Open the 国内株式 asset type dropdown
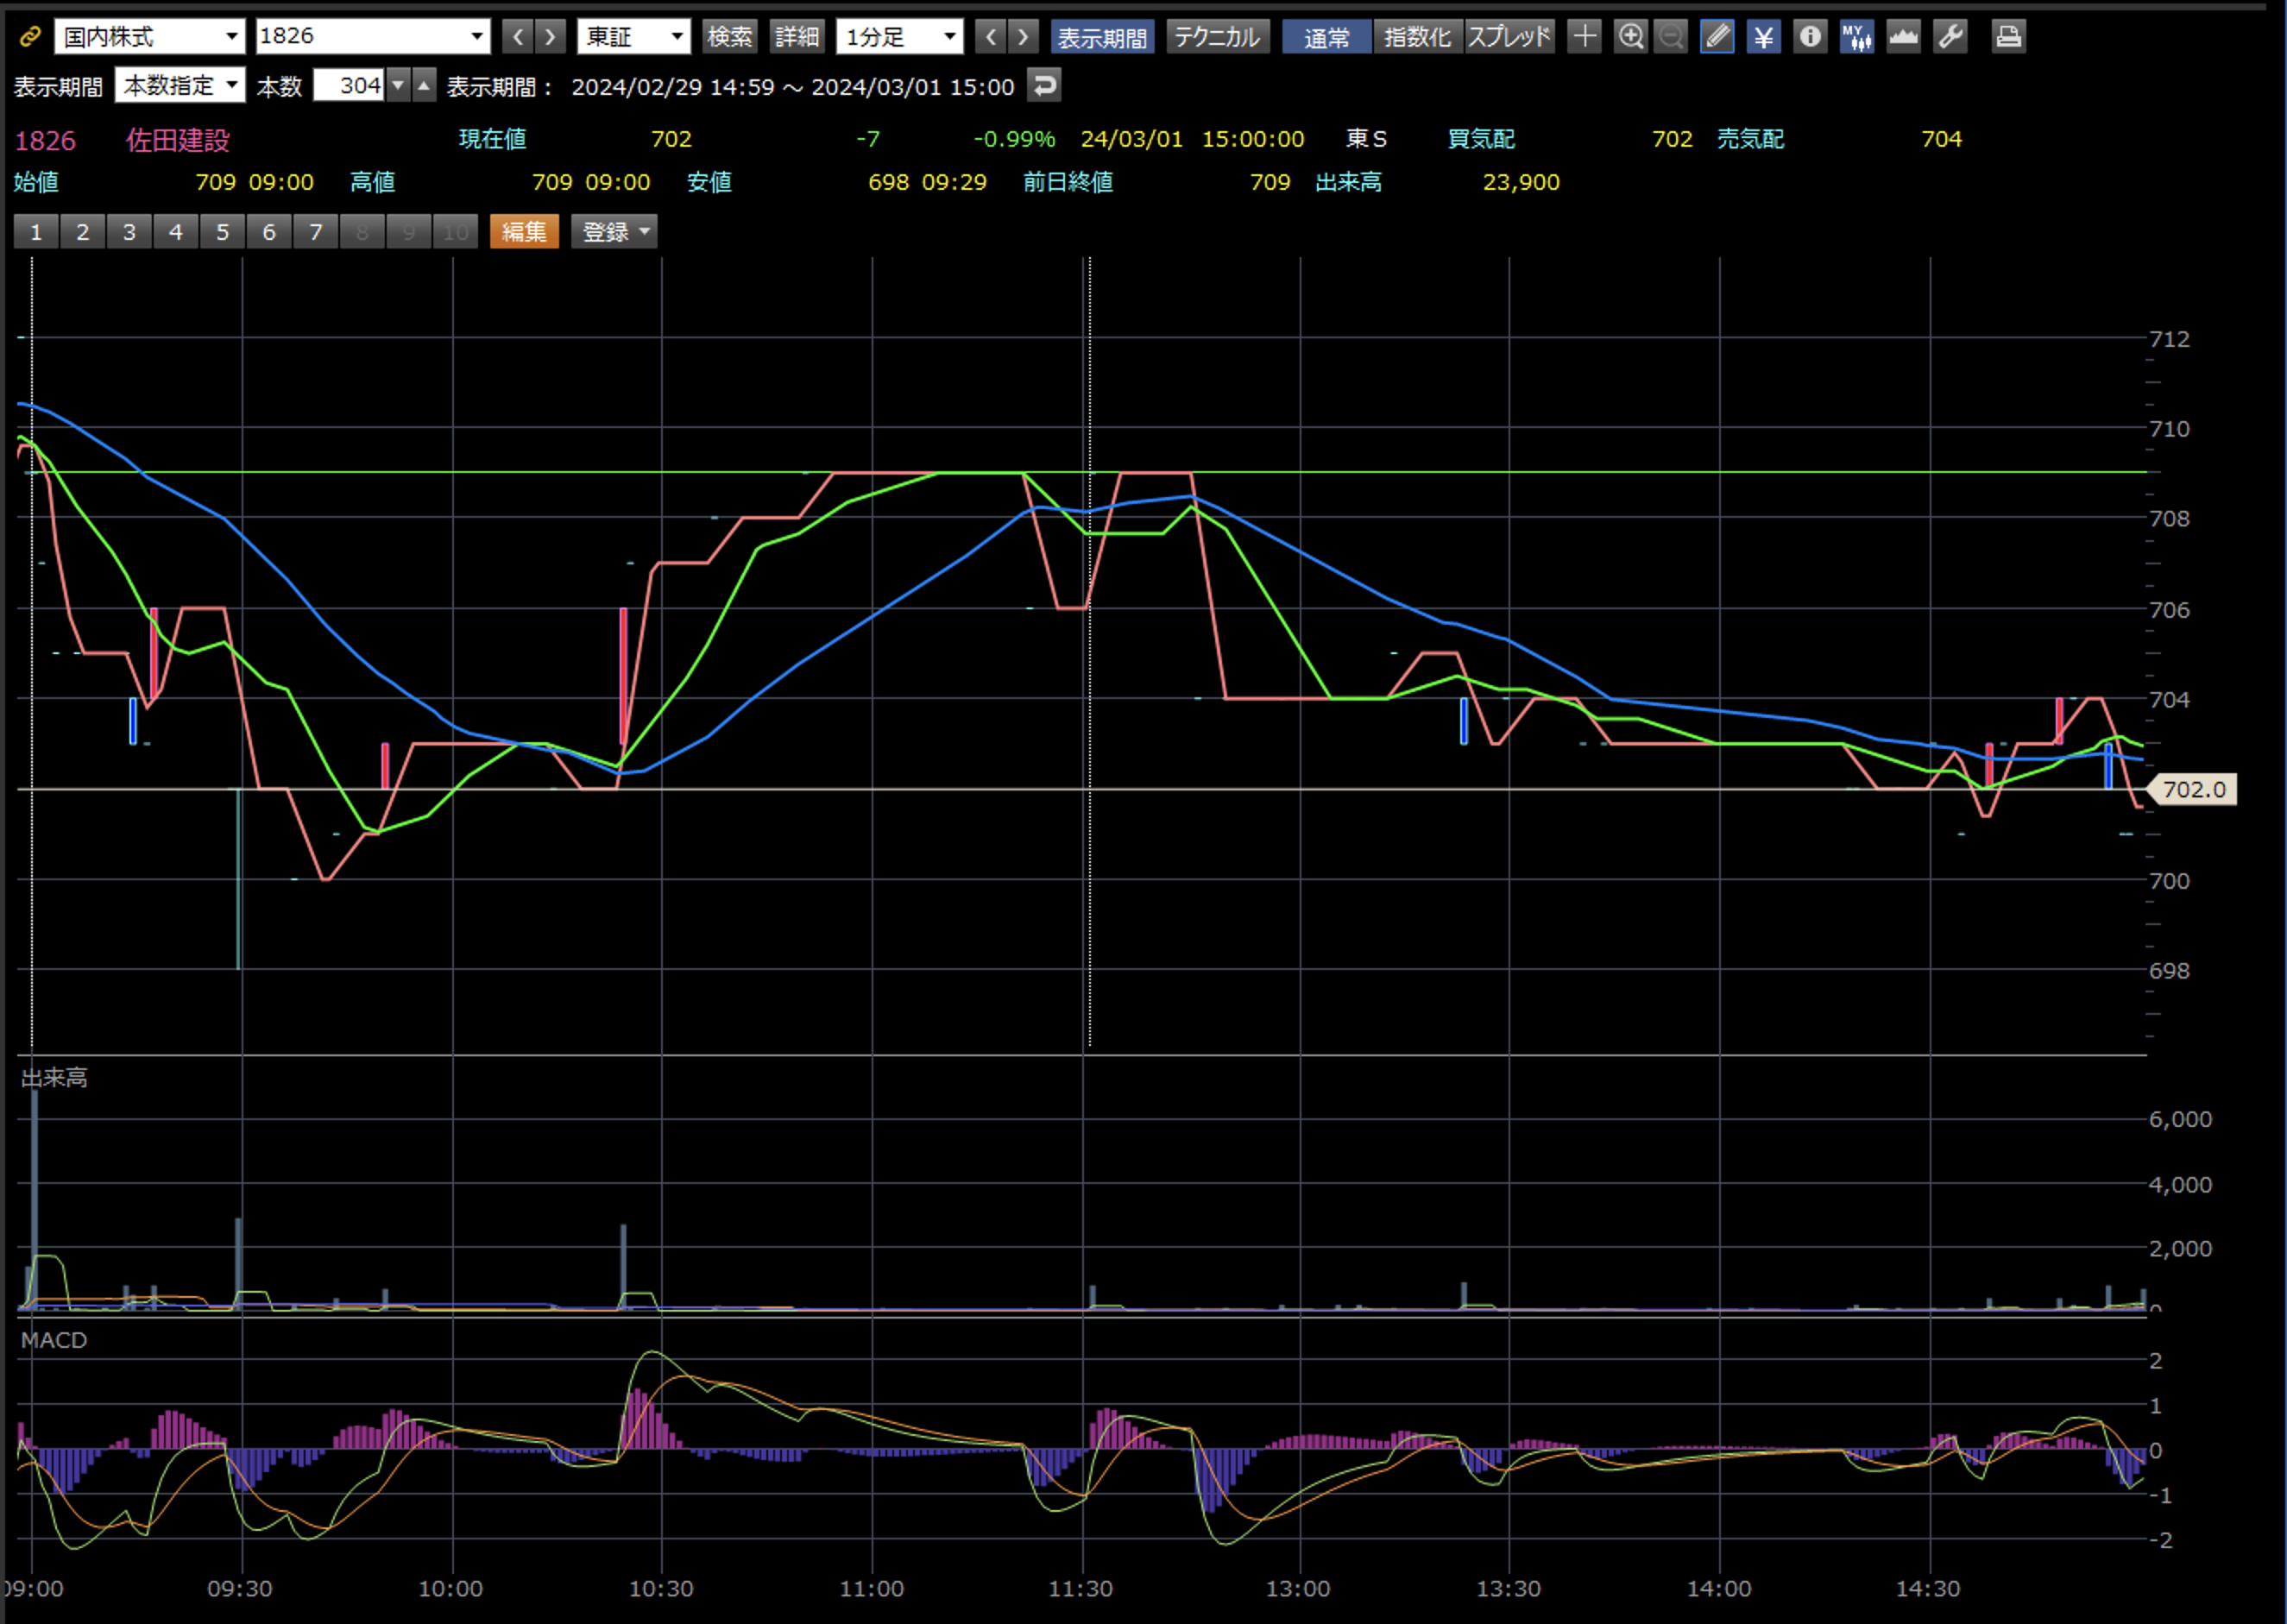This screenshot has height=1624, width=2287. pyautogui.click(x=150, y=37)
